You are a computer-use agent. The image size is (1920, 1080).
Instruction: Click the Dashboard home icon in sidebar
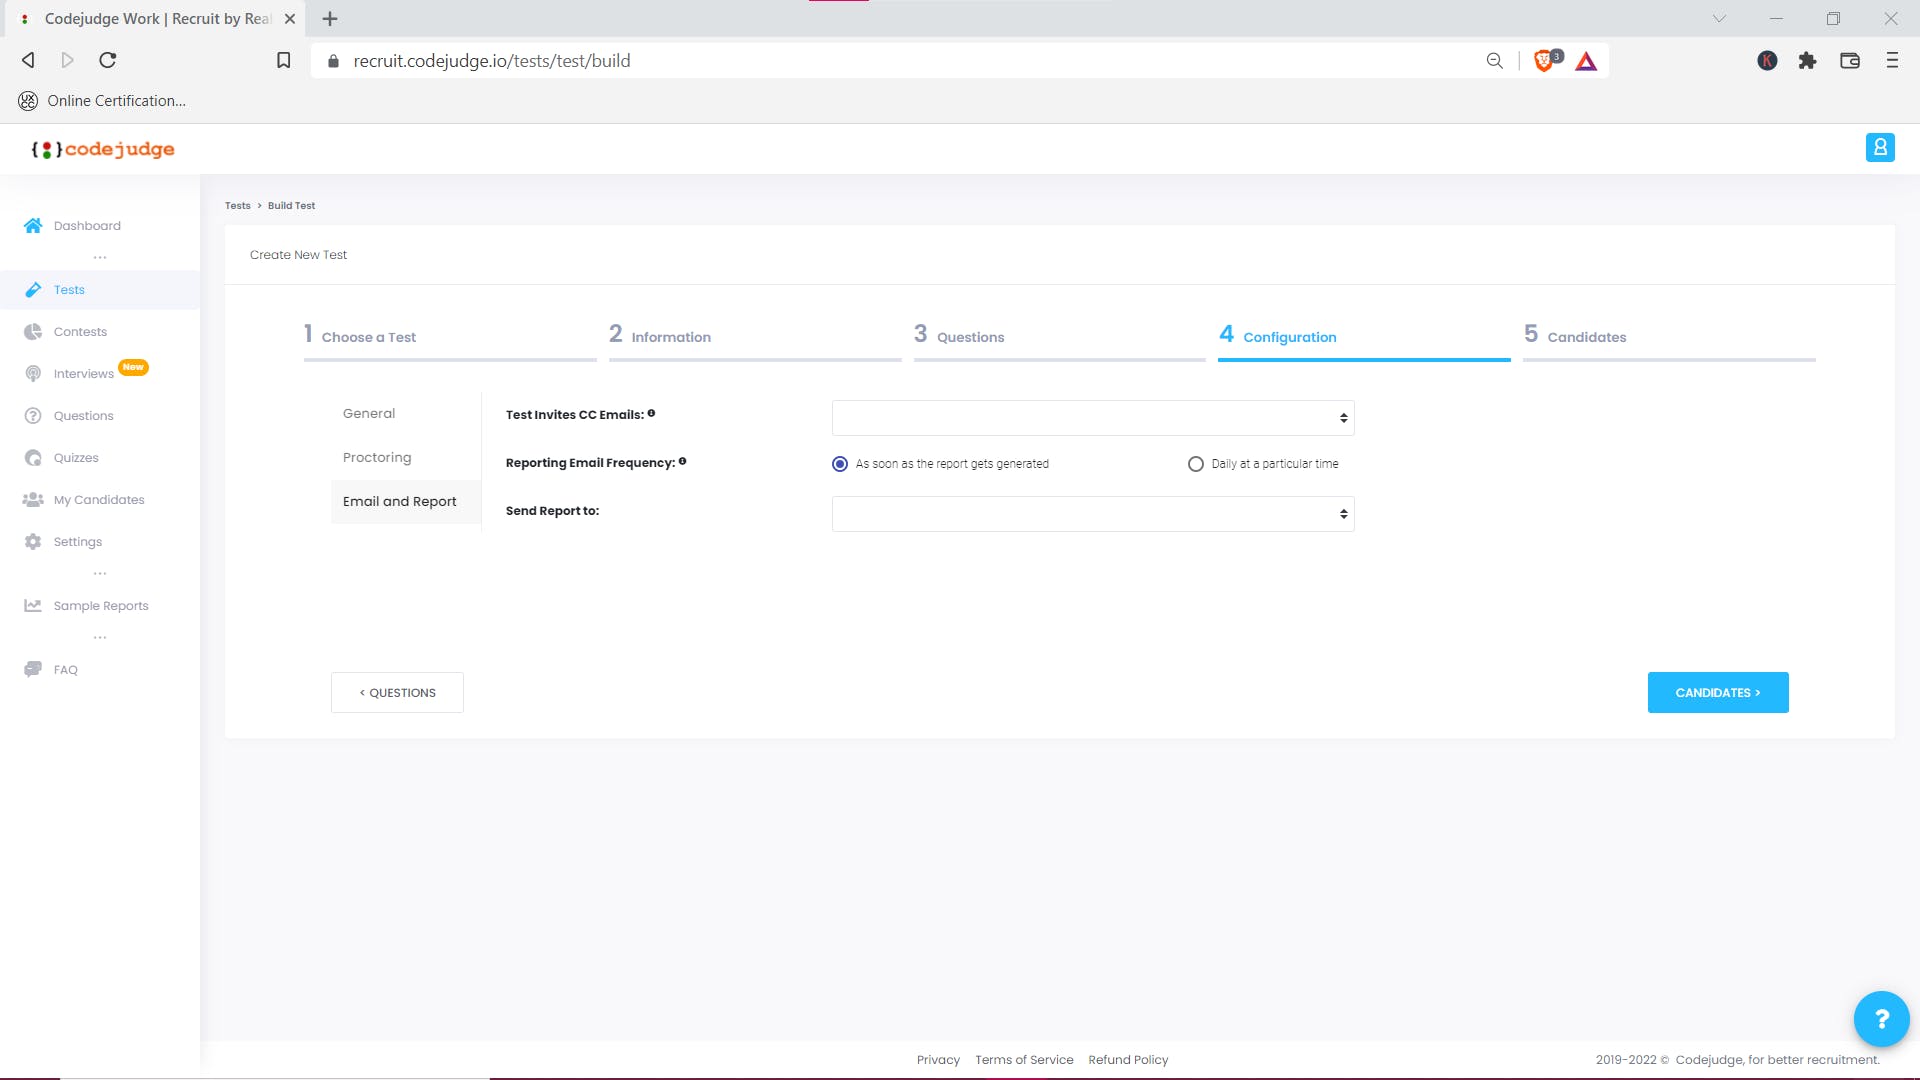point(33,226)
